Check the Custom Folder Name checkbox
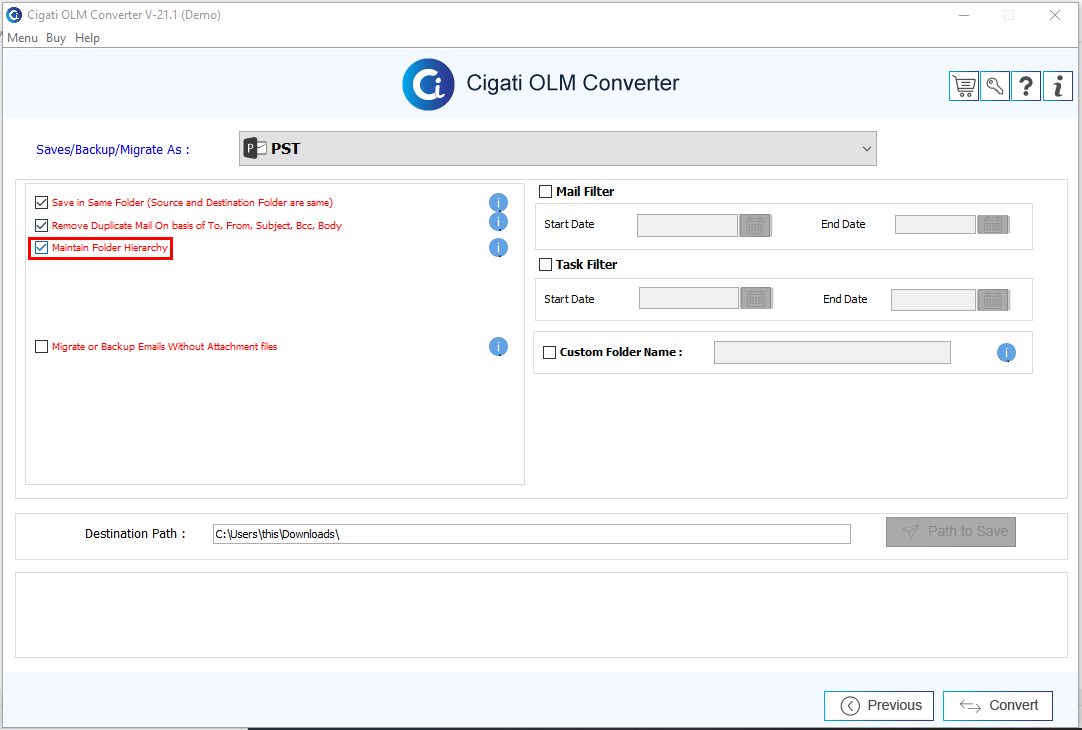 click(x=549, y=353)
